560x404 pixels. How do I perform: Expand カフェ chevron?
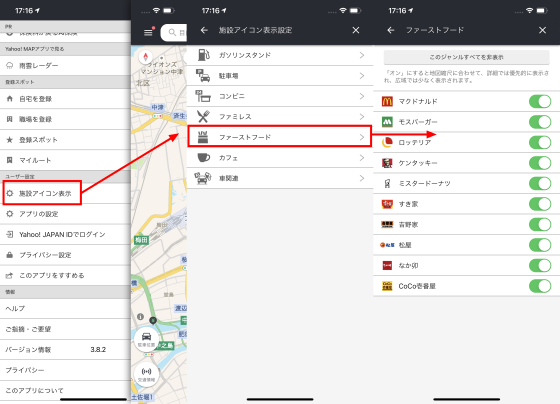(362, 158)
